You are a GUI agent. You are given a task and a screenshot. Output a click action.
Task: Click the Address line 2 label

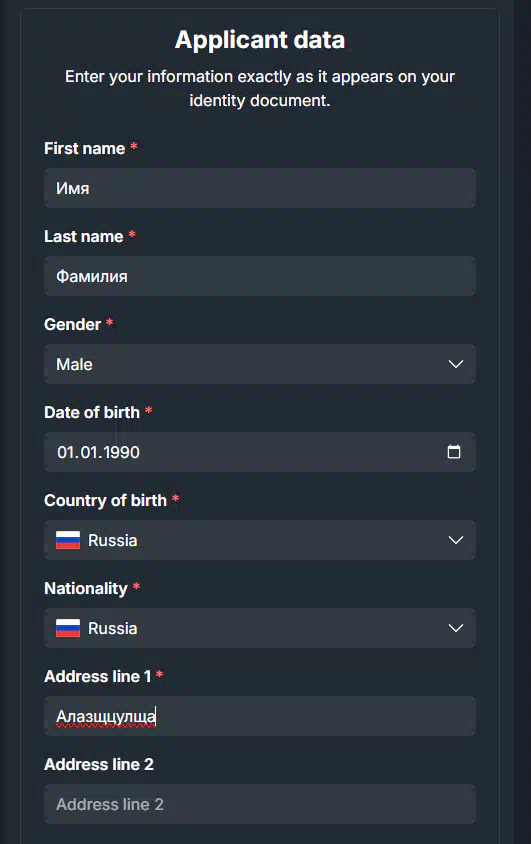pos(99,764)
